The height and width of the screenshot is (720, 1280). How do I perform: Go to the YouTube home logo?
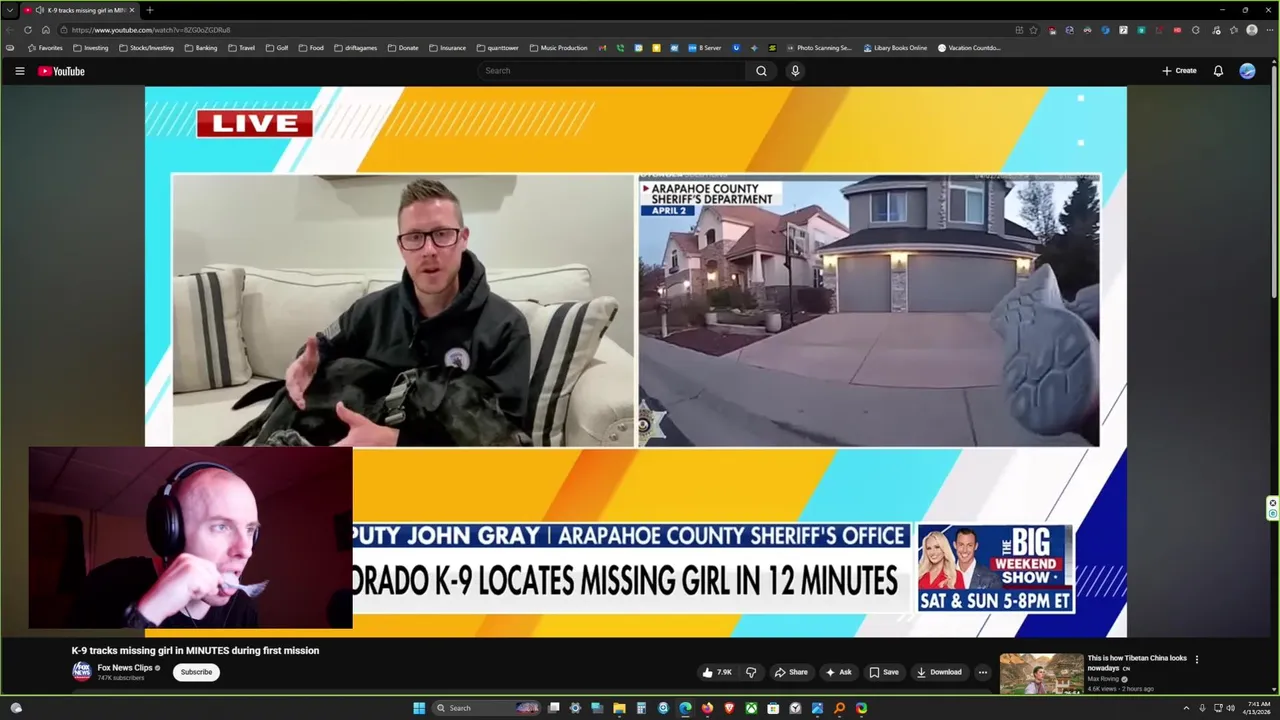pos(61,71)
